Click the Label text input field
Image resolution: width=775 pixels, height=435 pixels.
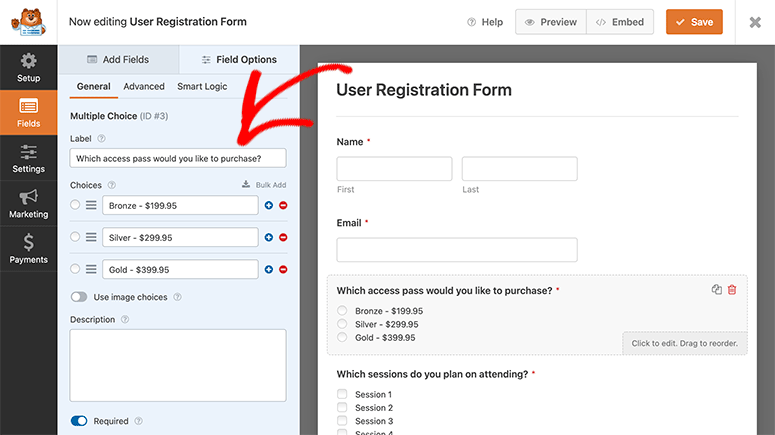[x=178, y=158]
